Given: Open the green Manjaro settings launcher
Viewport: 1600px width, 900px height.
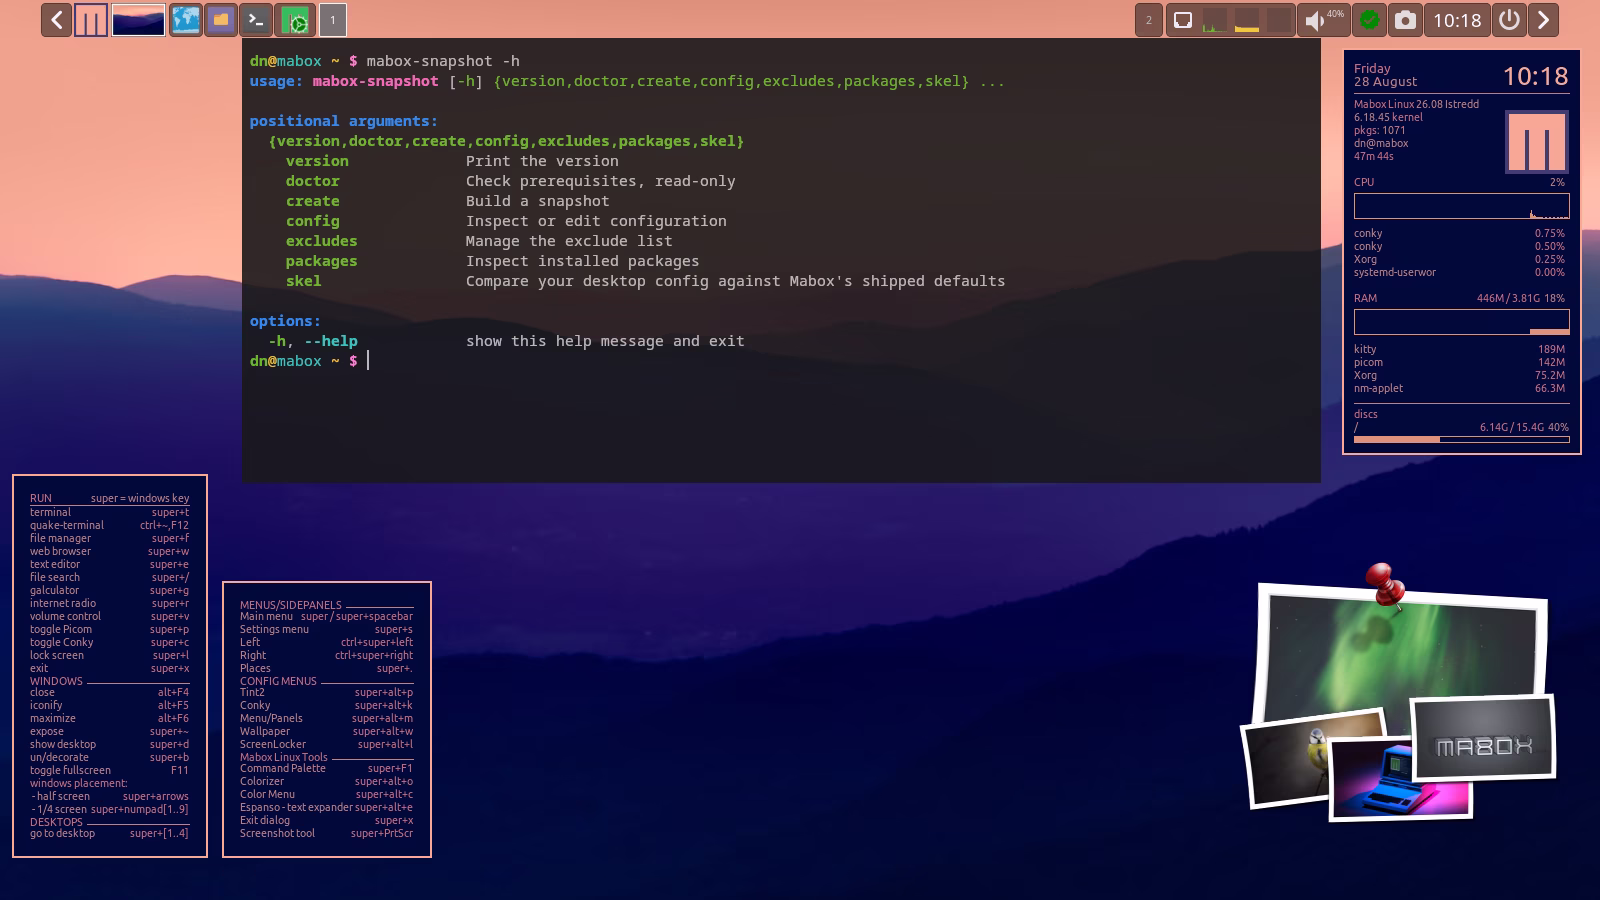Looking at the screenshot, I should [295, 20].
